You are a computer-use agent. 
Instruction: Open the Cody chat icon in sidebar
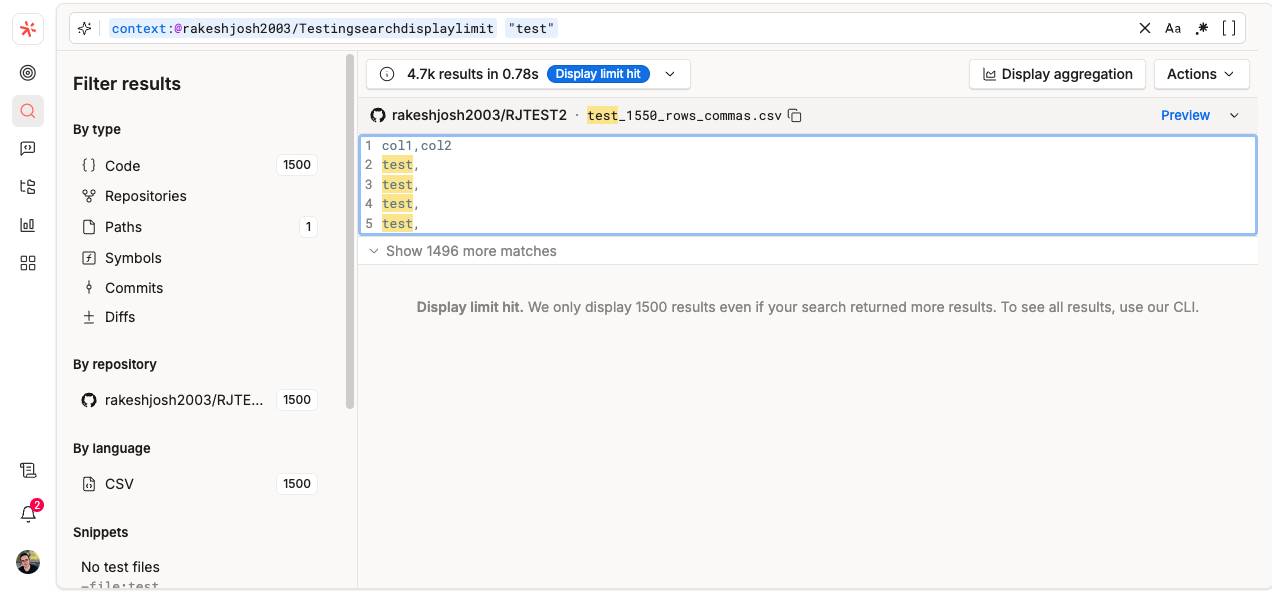27,148
